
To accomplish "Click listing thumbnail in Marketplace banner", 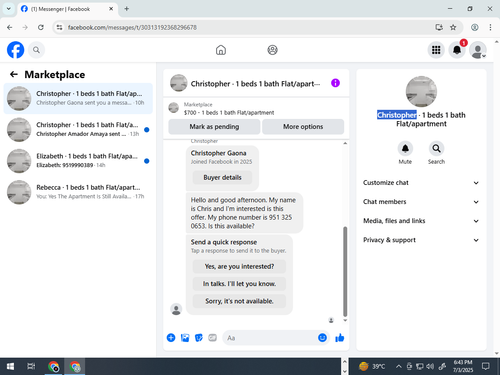I will pos(173,108).
